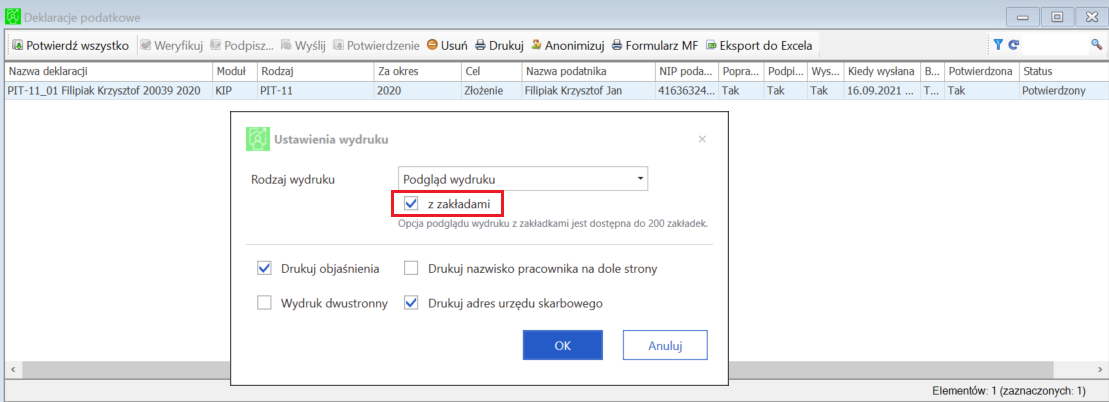This screenshot has width=1109, height=402.
Task: Sort by Nazwa deklaracji column header
Action: coord(108,71)
